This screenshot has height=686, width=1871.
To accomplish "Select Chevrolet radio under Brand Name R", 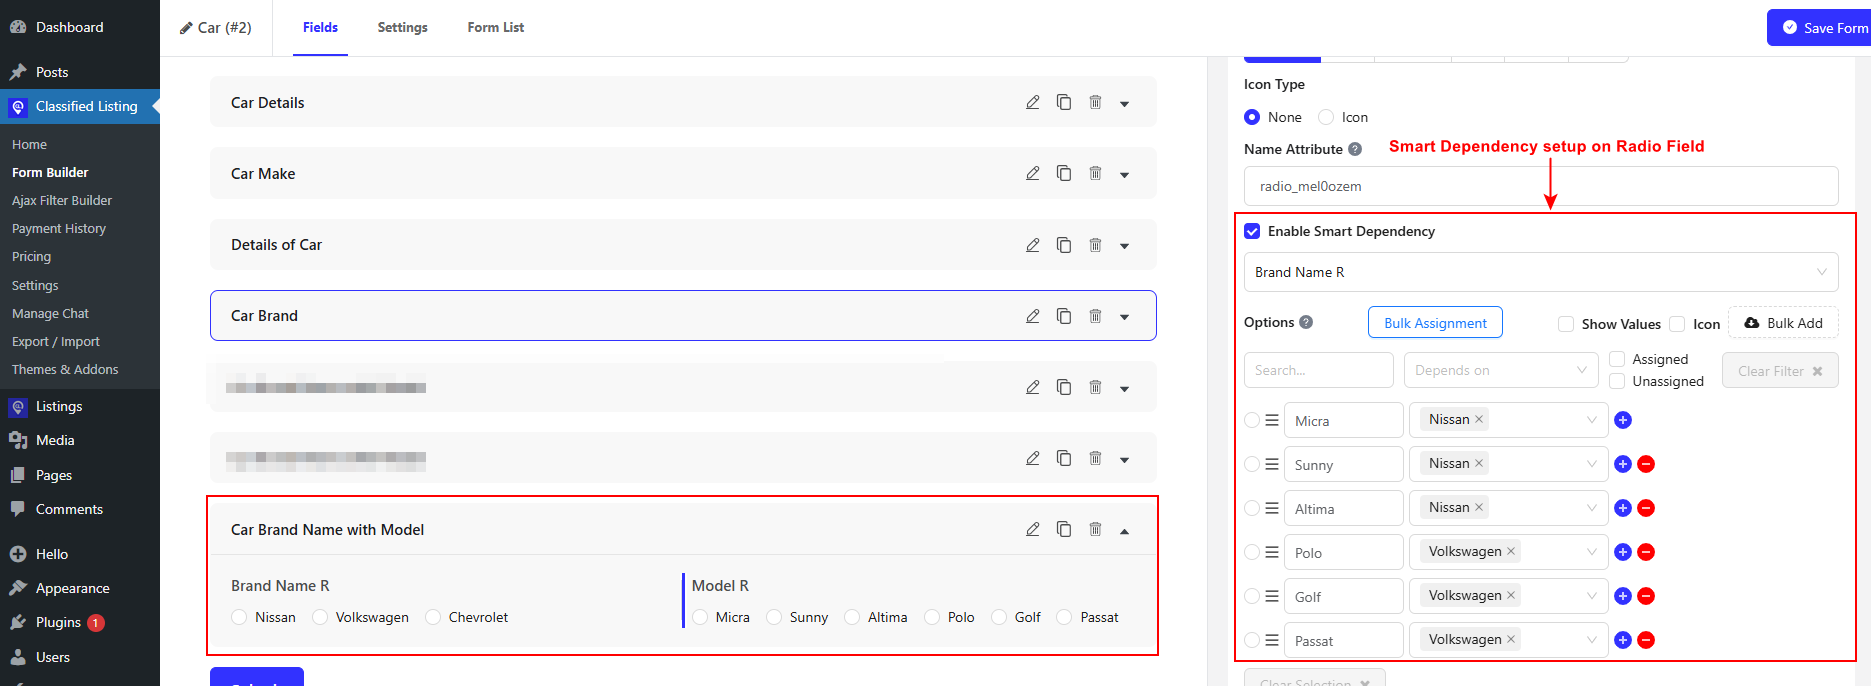I will pyautogui.click(x=433, y=617).
